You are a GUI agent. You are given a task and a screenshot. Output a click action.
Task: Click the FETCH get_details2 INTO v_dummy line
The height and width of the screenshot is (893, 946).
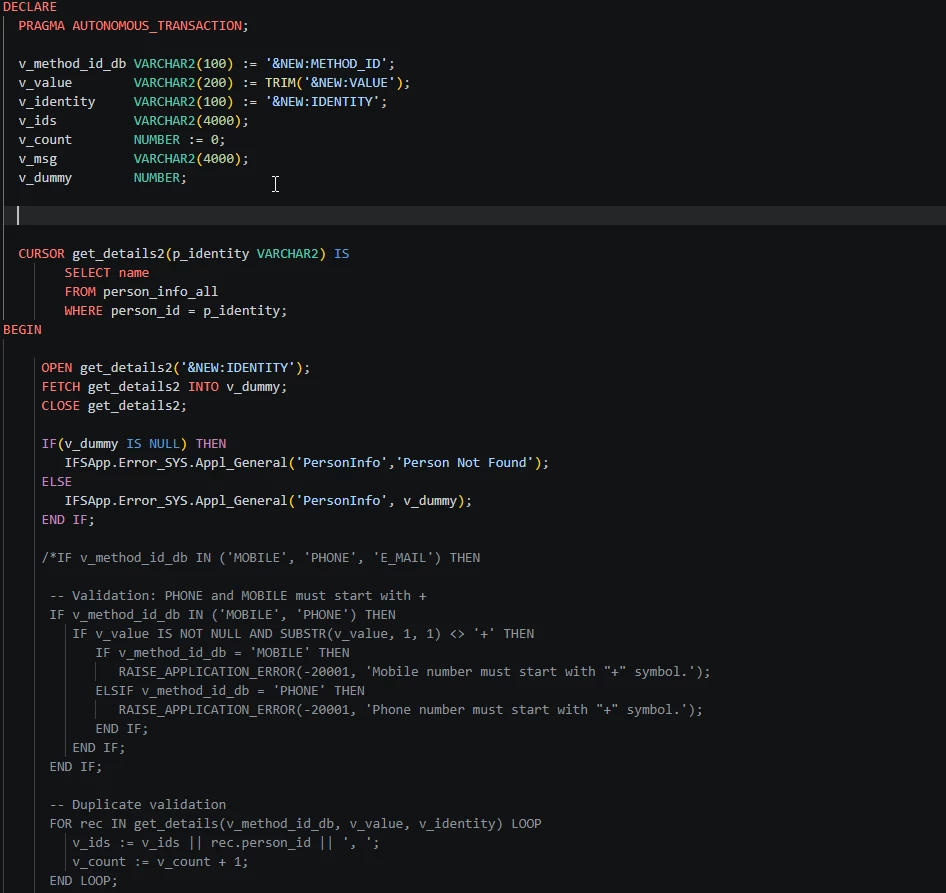[164, 386]
